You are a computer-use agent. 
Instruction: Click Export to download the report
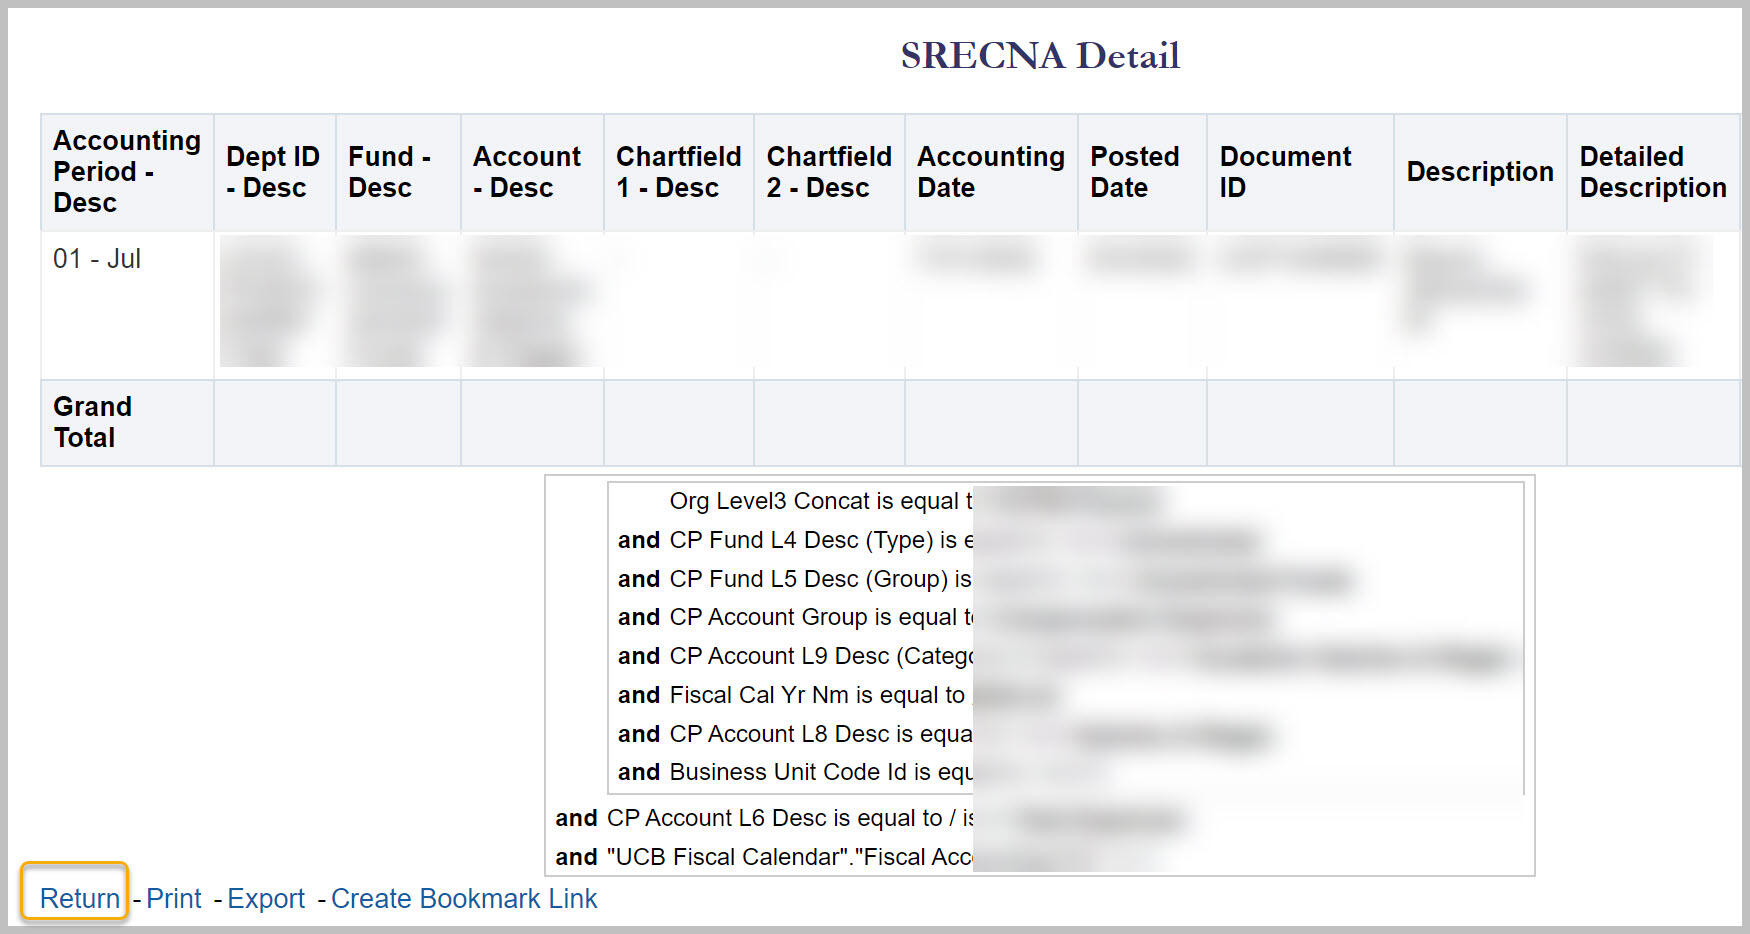[266, 898]
